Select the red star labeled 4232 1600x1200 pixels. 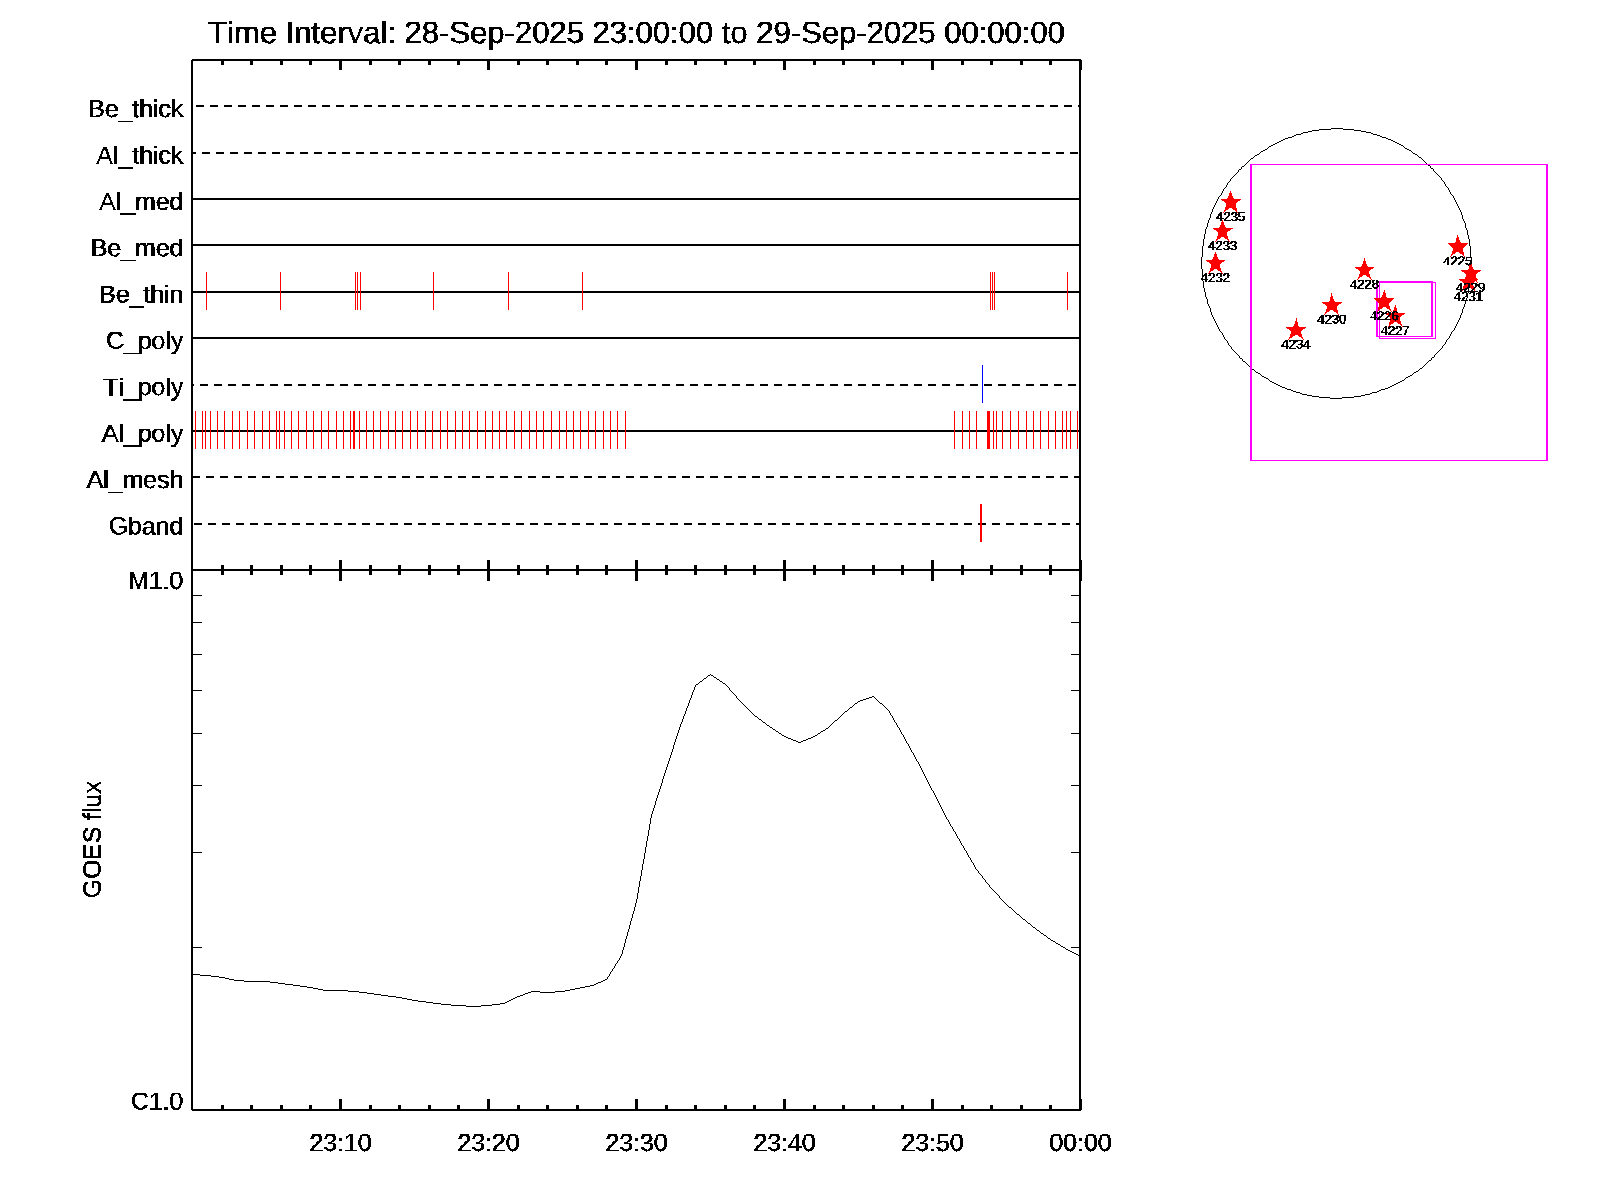point(1215,264)
